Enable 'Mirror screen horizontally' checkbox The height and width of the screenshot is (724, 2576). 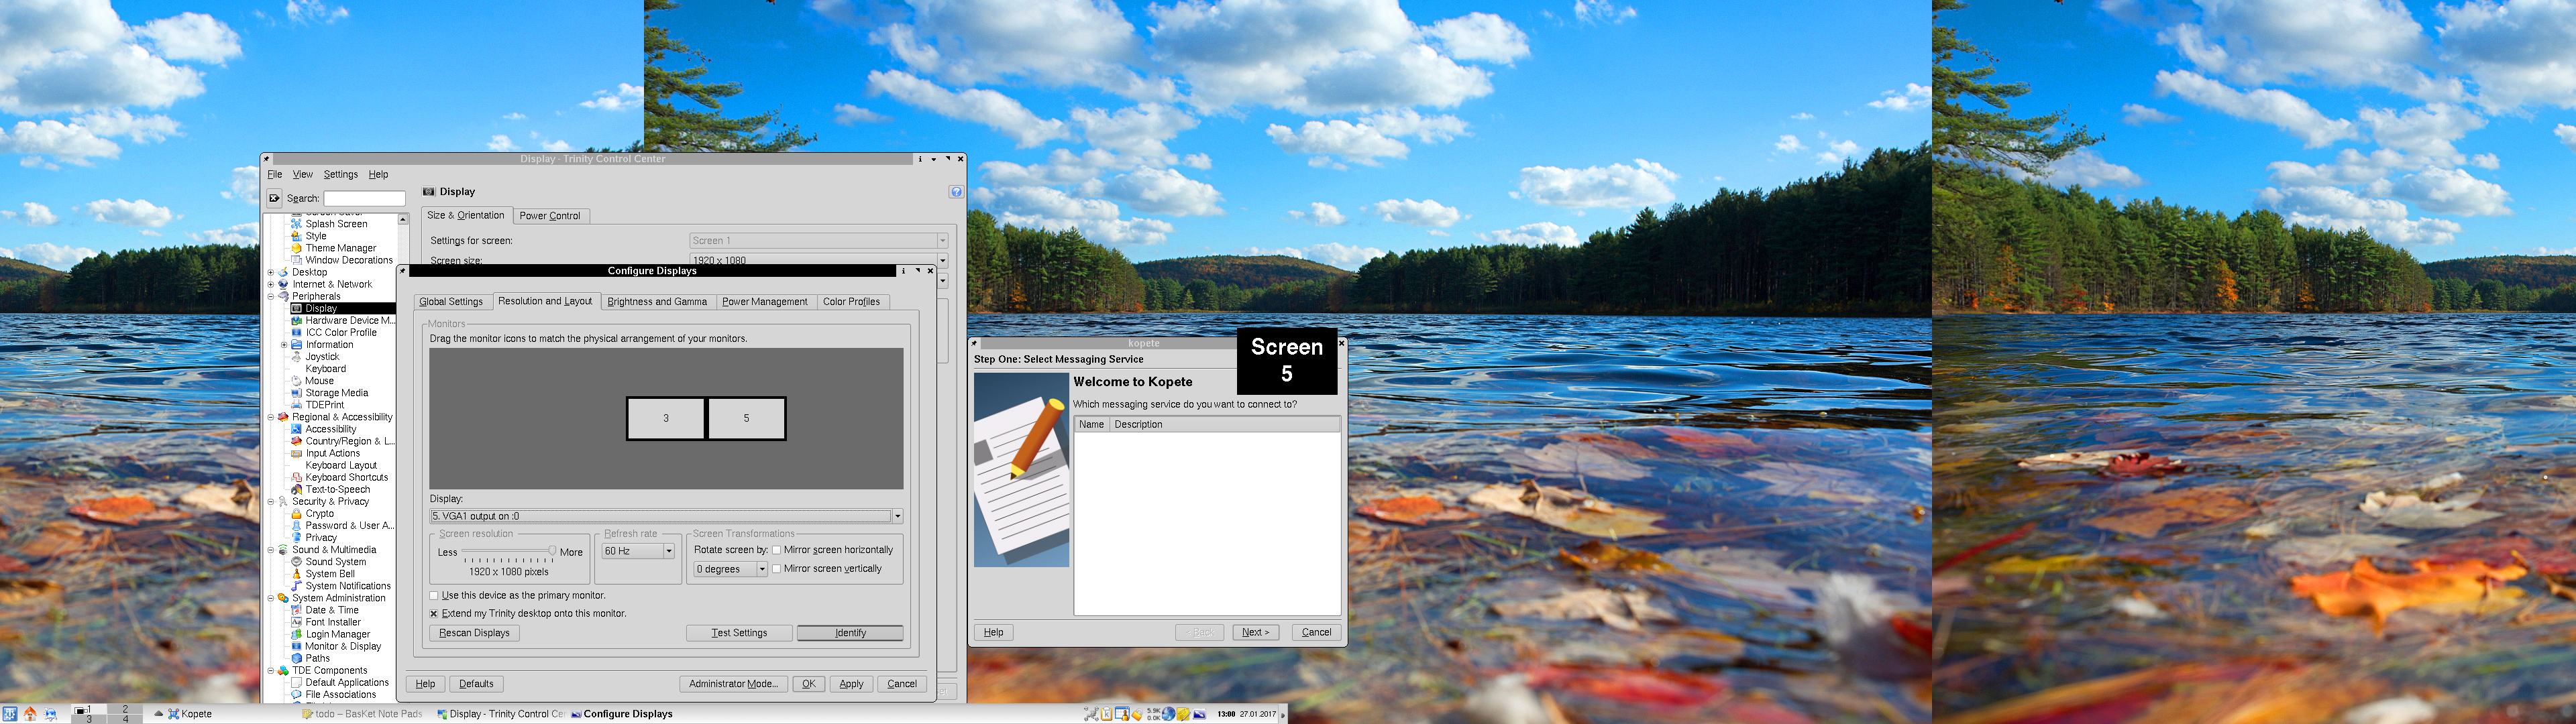point(776,550)
